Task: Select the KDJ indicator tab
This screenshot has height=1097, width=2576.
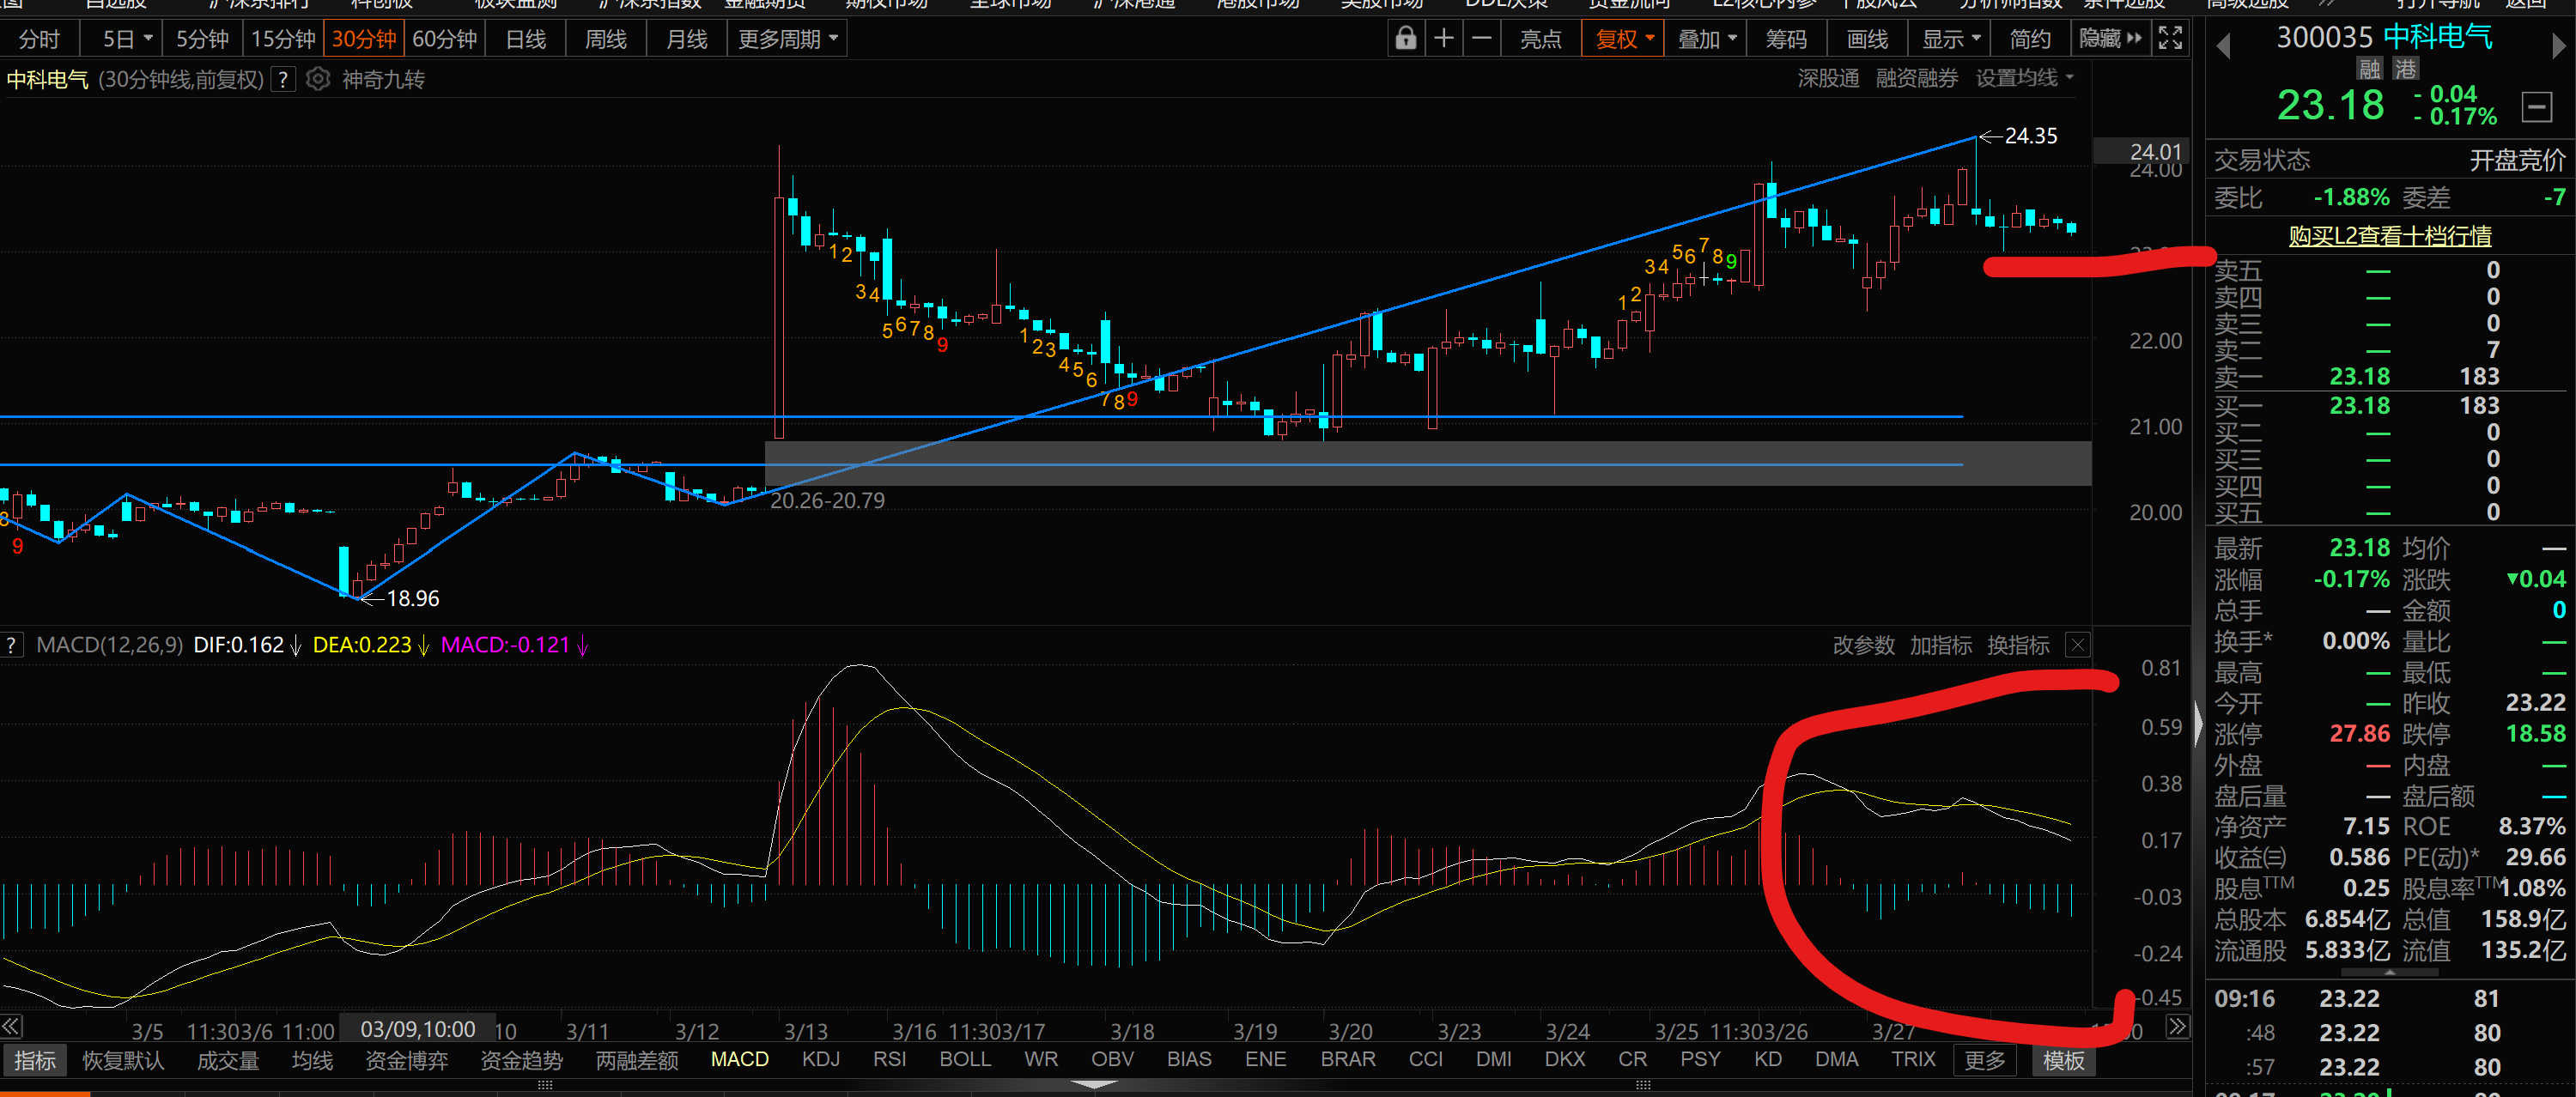Action: 820,1059
